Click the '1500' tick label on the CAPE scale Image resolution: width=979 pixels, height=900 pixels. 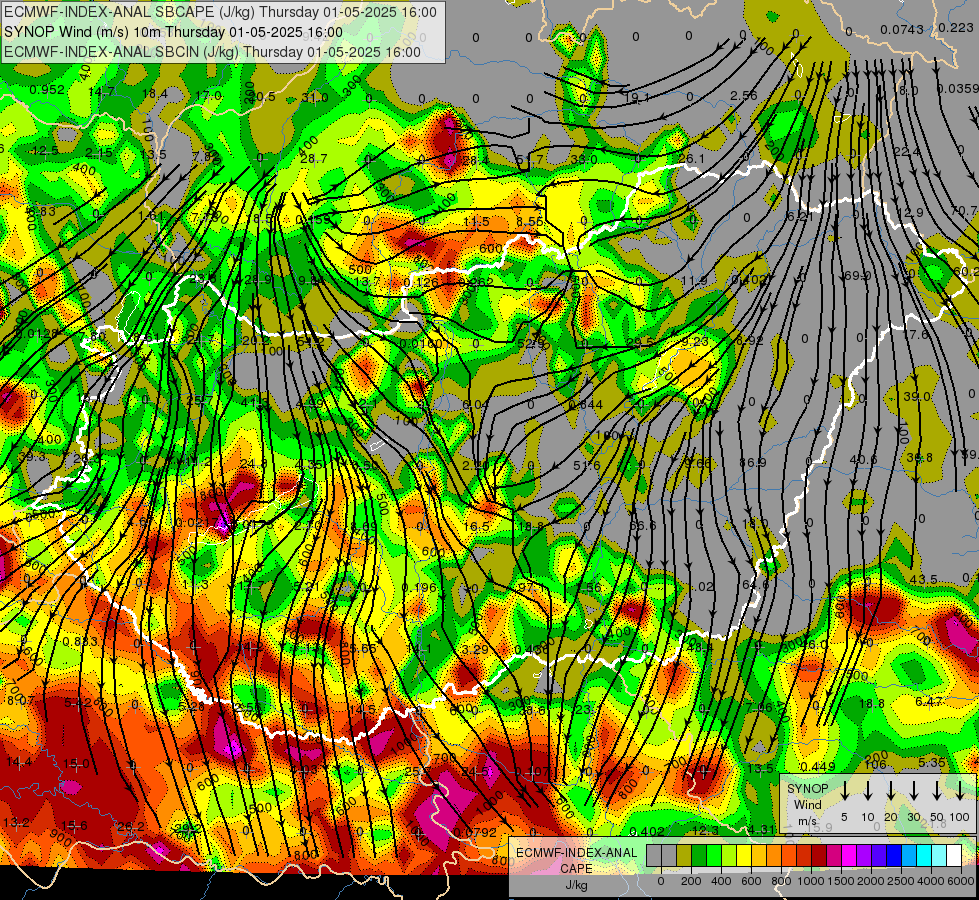tap(841, 881)
